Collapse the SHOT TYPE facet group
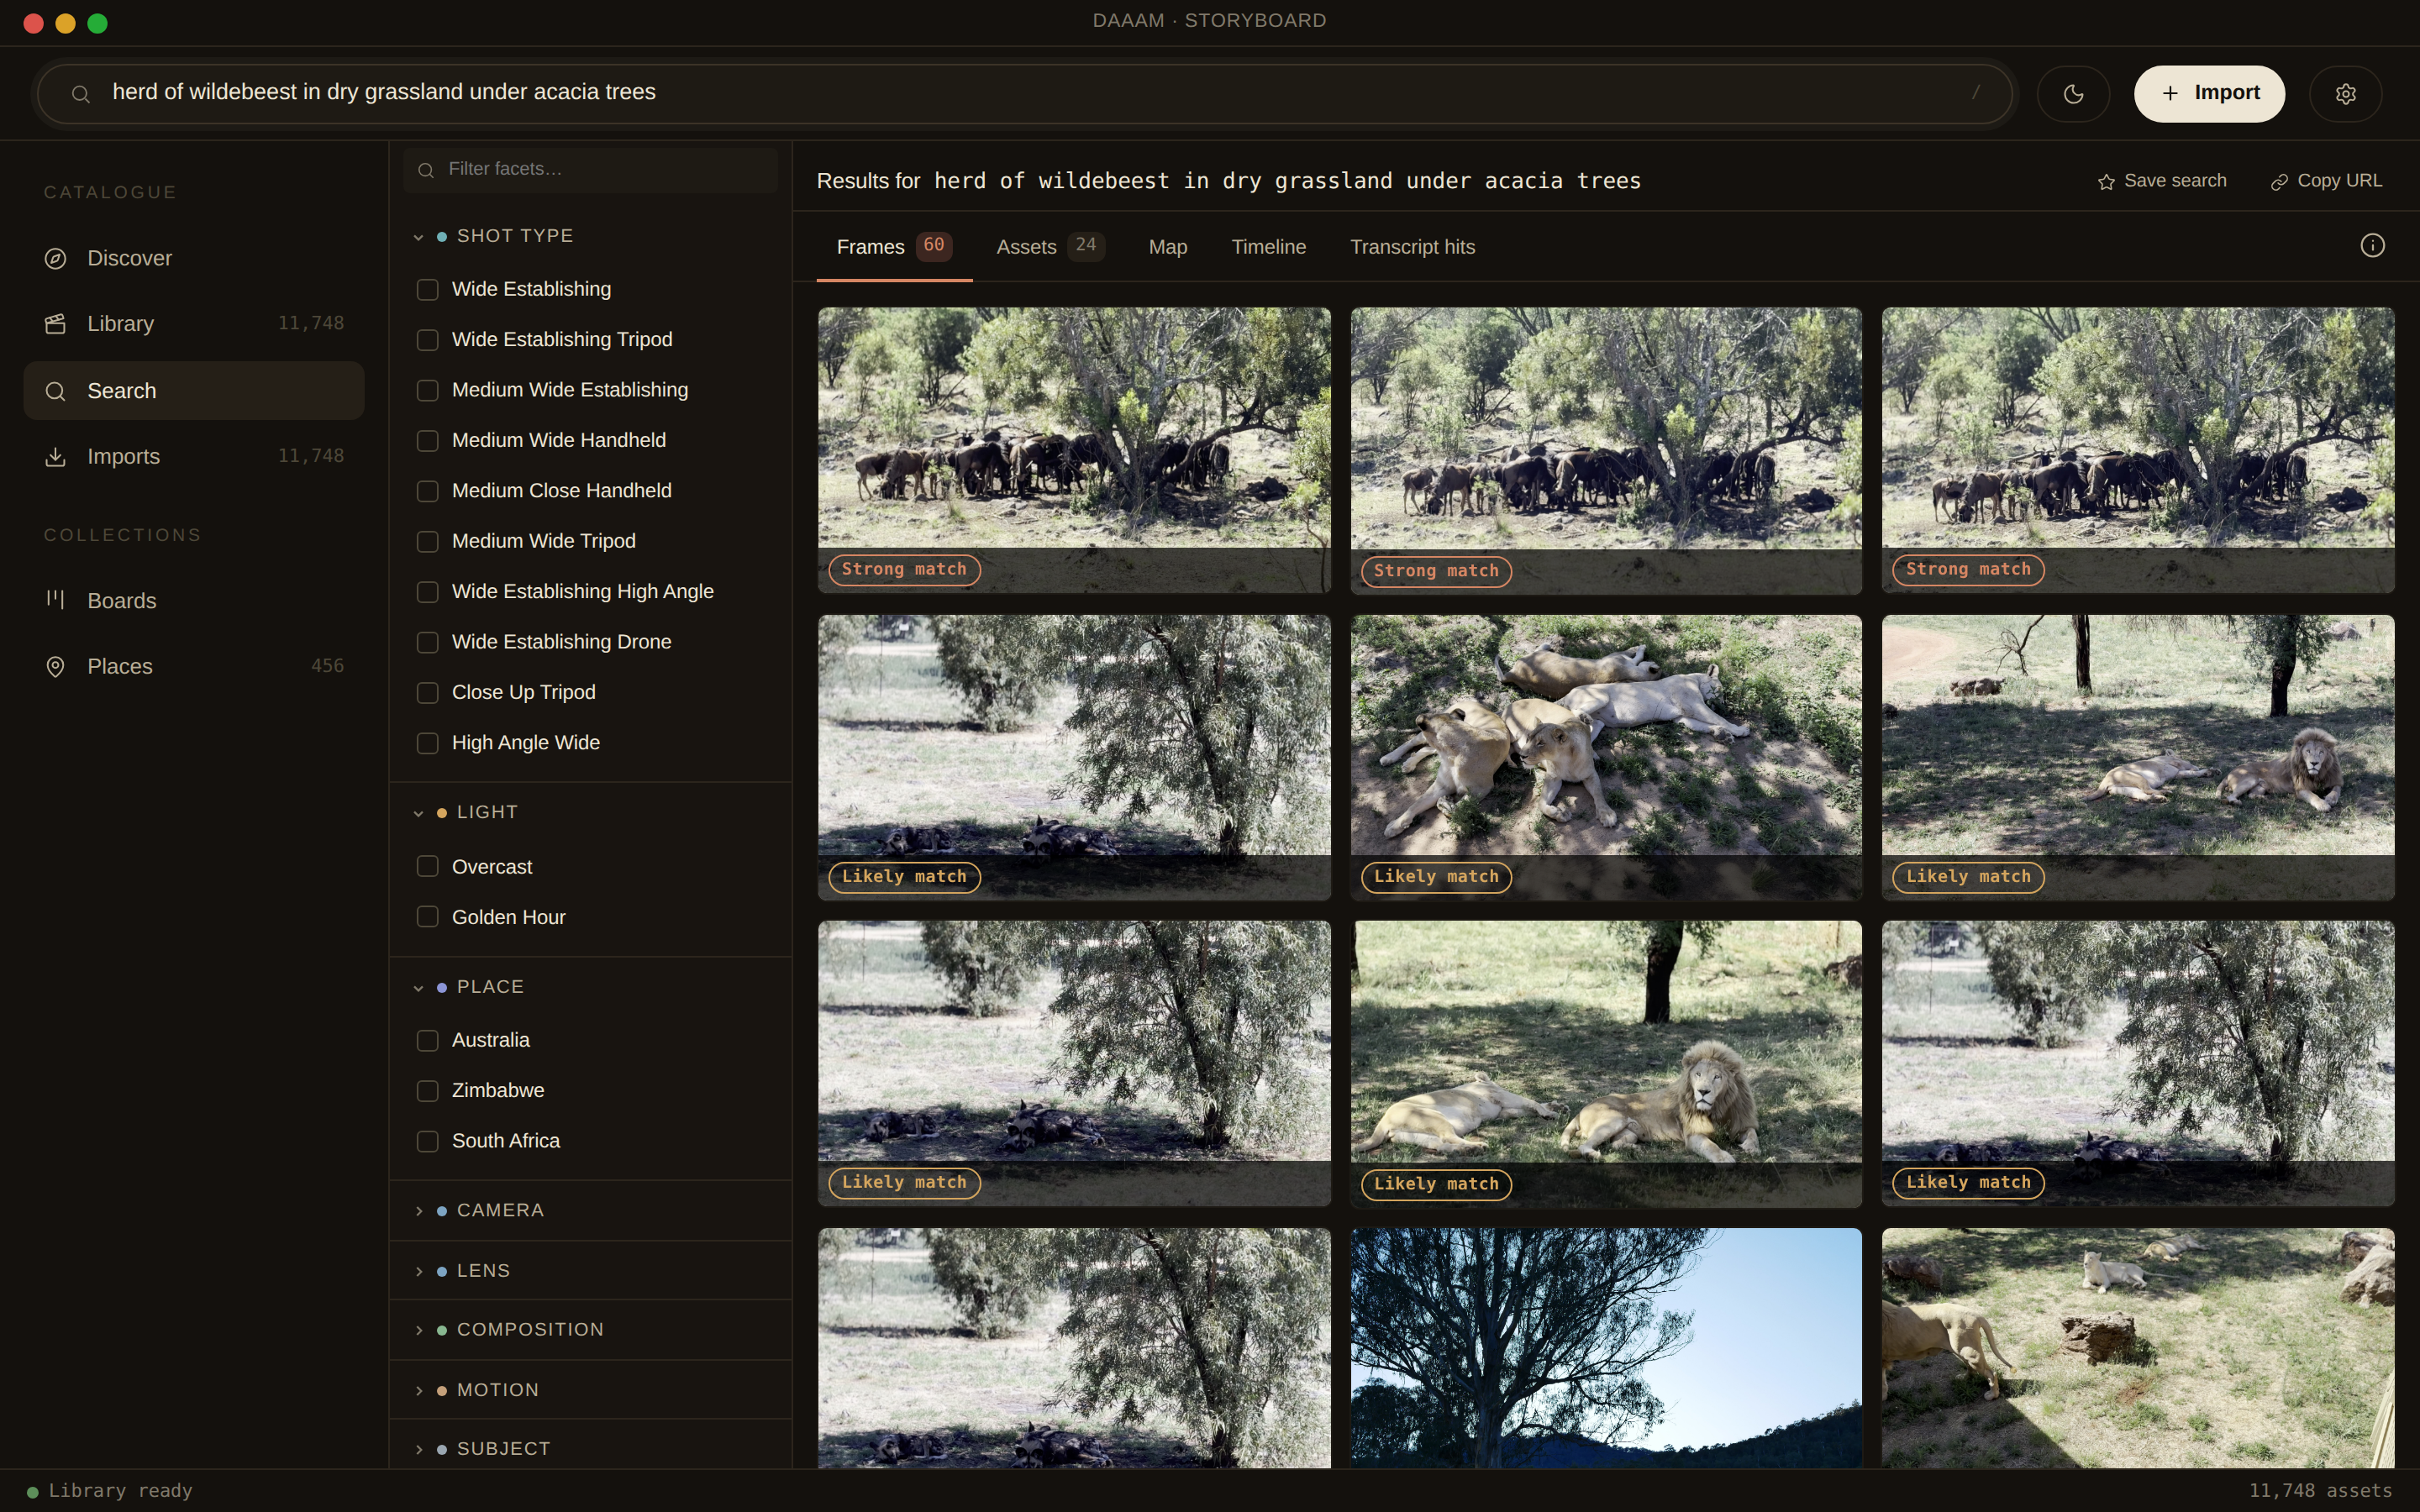Screen dimensions: 2420x1512 (x=590, y=236)
